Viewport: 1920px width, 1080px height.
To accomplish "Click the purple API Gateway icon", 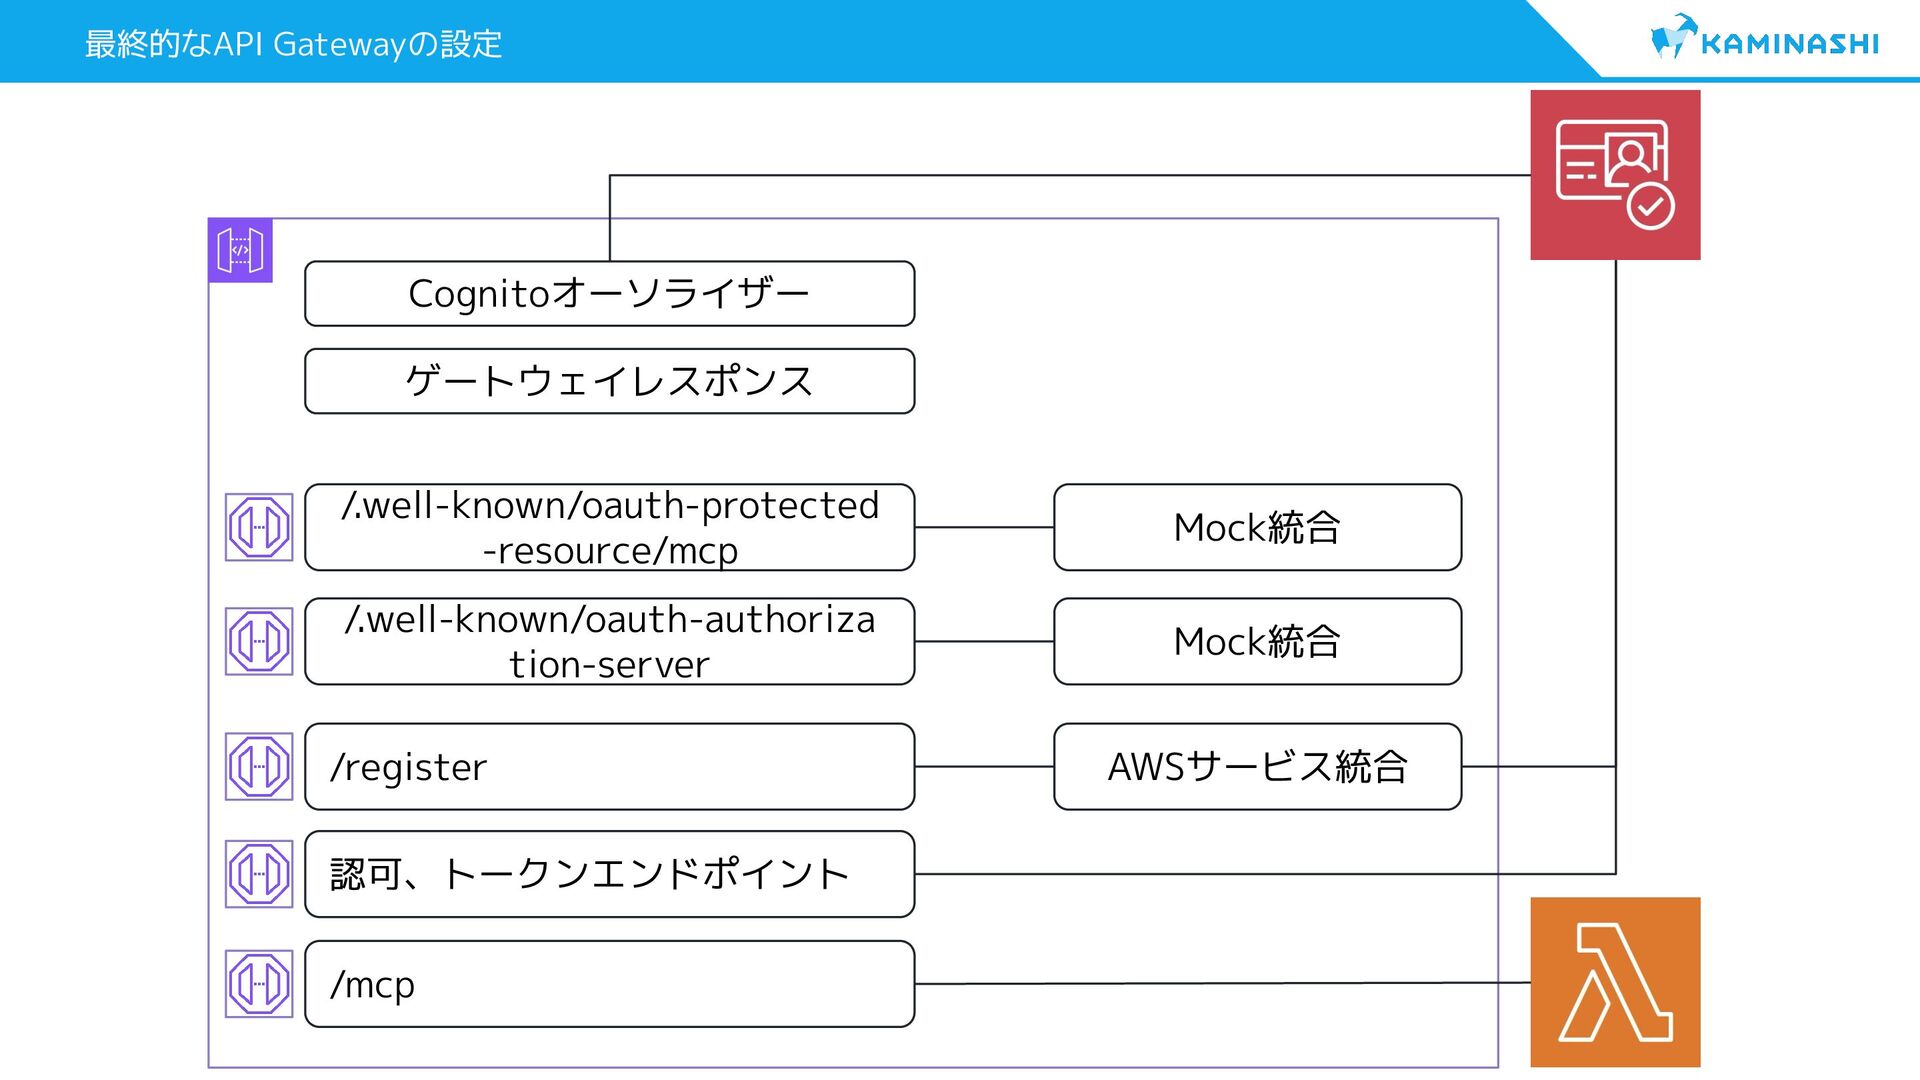I will point(240,250).
